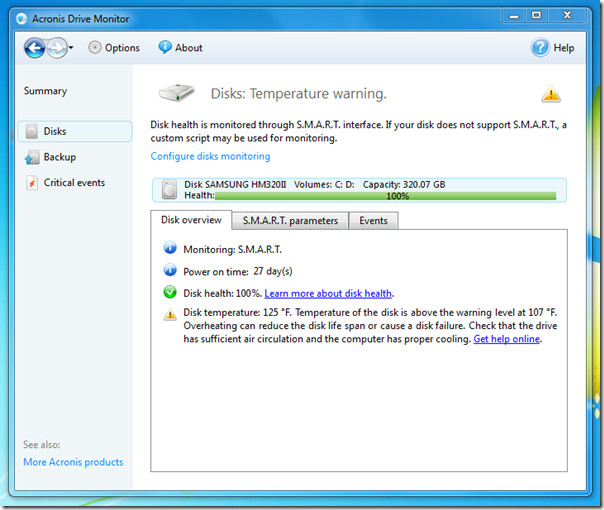Click the hard drive icon beside the heading
The height and width of the screenshot is (510, 604).
click(x=176, y=93)
